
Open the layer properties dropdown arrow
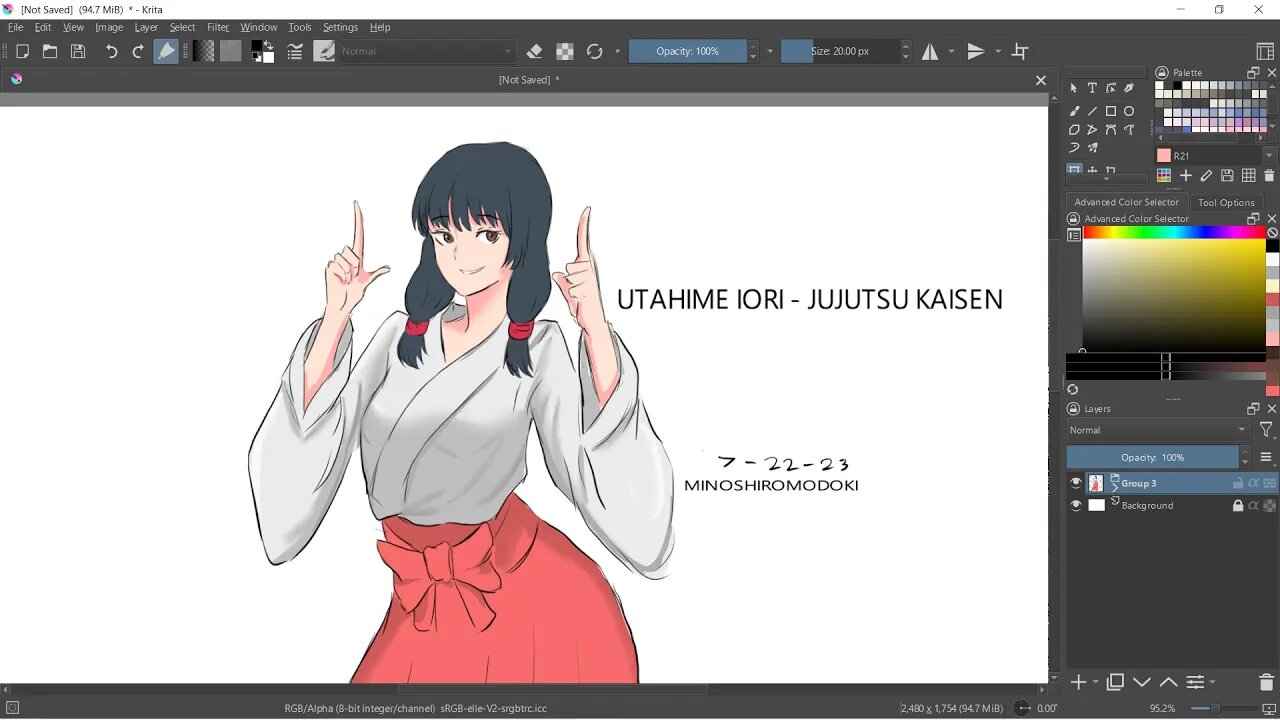(x=1212, y=682)
